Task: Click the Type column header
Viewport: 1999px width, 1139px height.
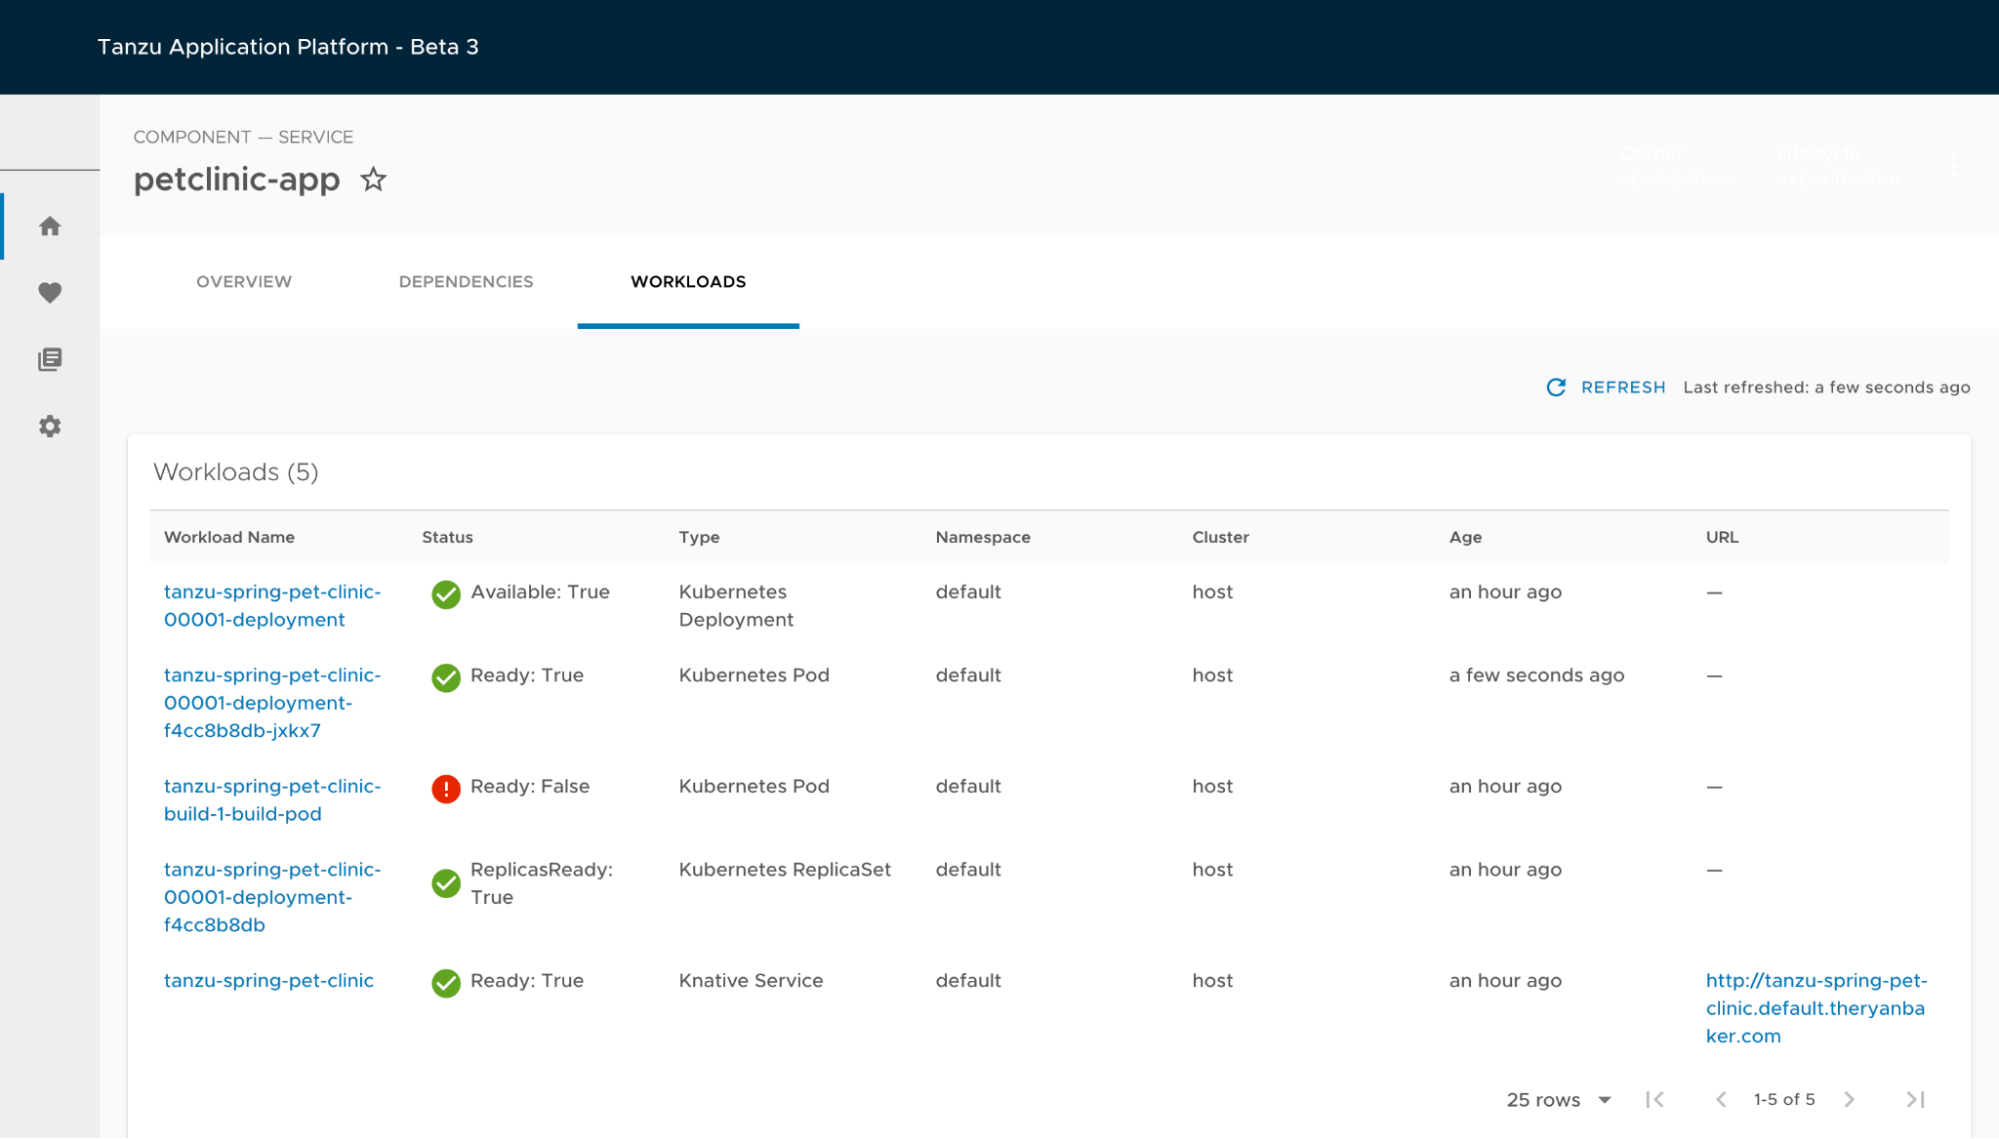Action: (x=699, y=538)
